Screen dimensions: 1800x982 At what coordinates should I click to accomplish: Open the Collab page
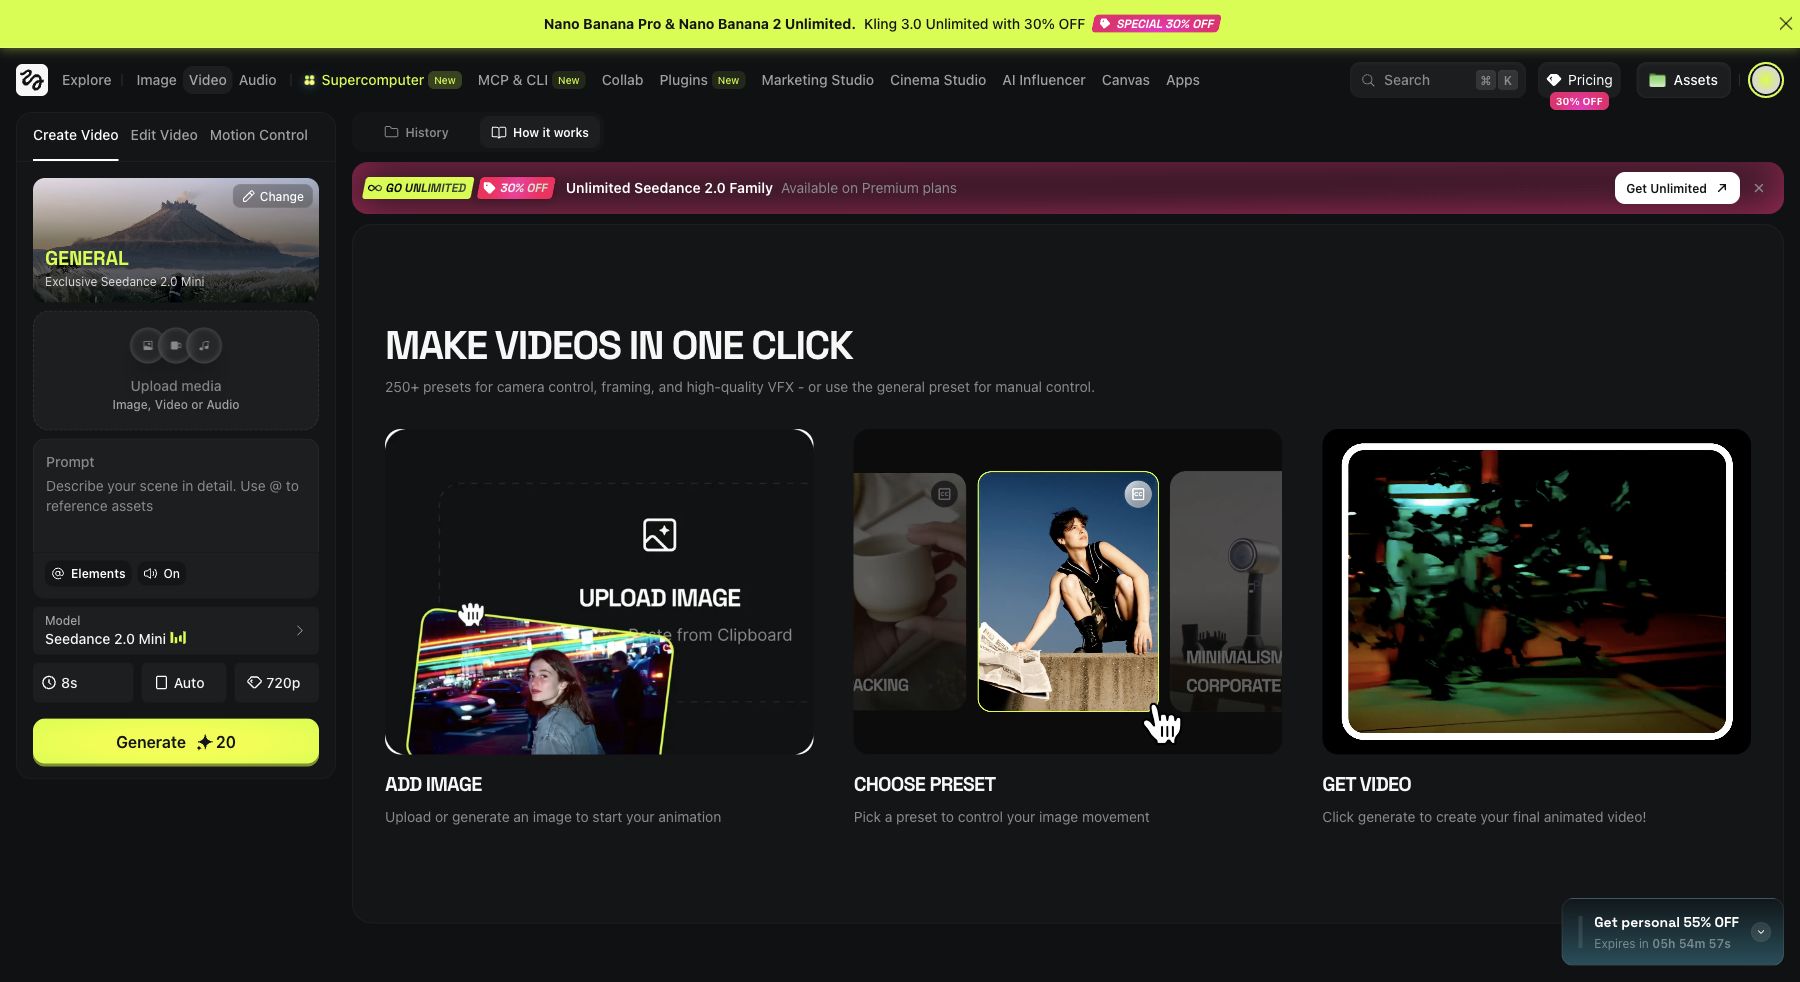pyautogui.click(x=622, y=80)
